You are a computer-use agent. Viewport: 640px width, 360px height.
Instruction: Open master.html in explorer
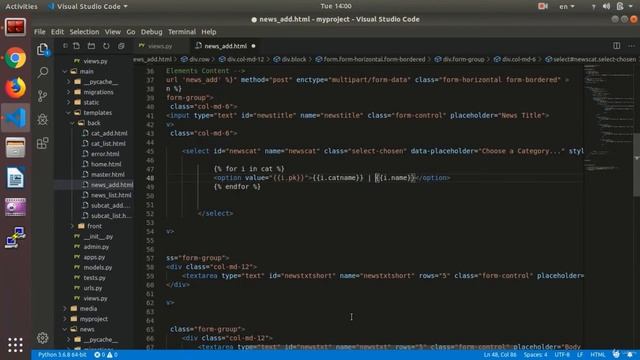(107, 174)
